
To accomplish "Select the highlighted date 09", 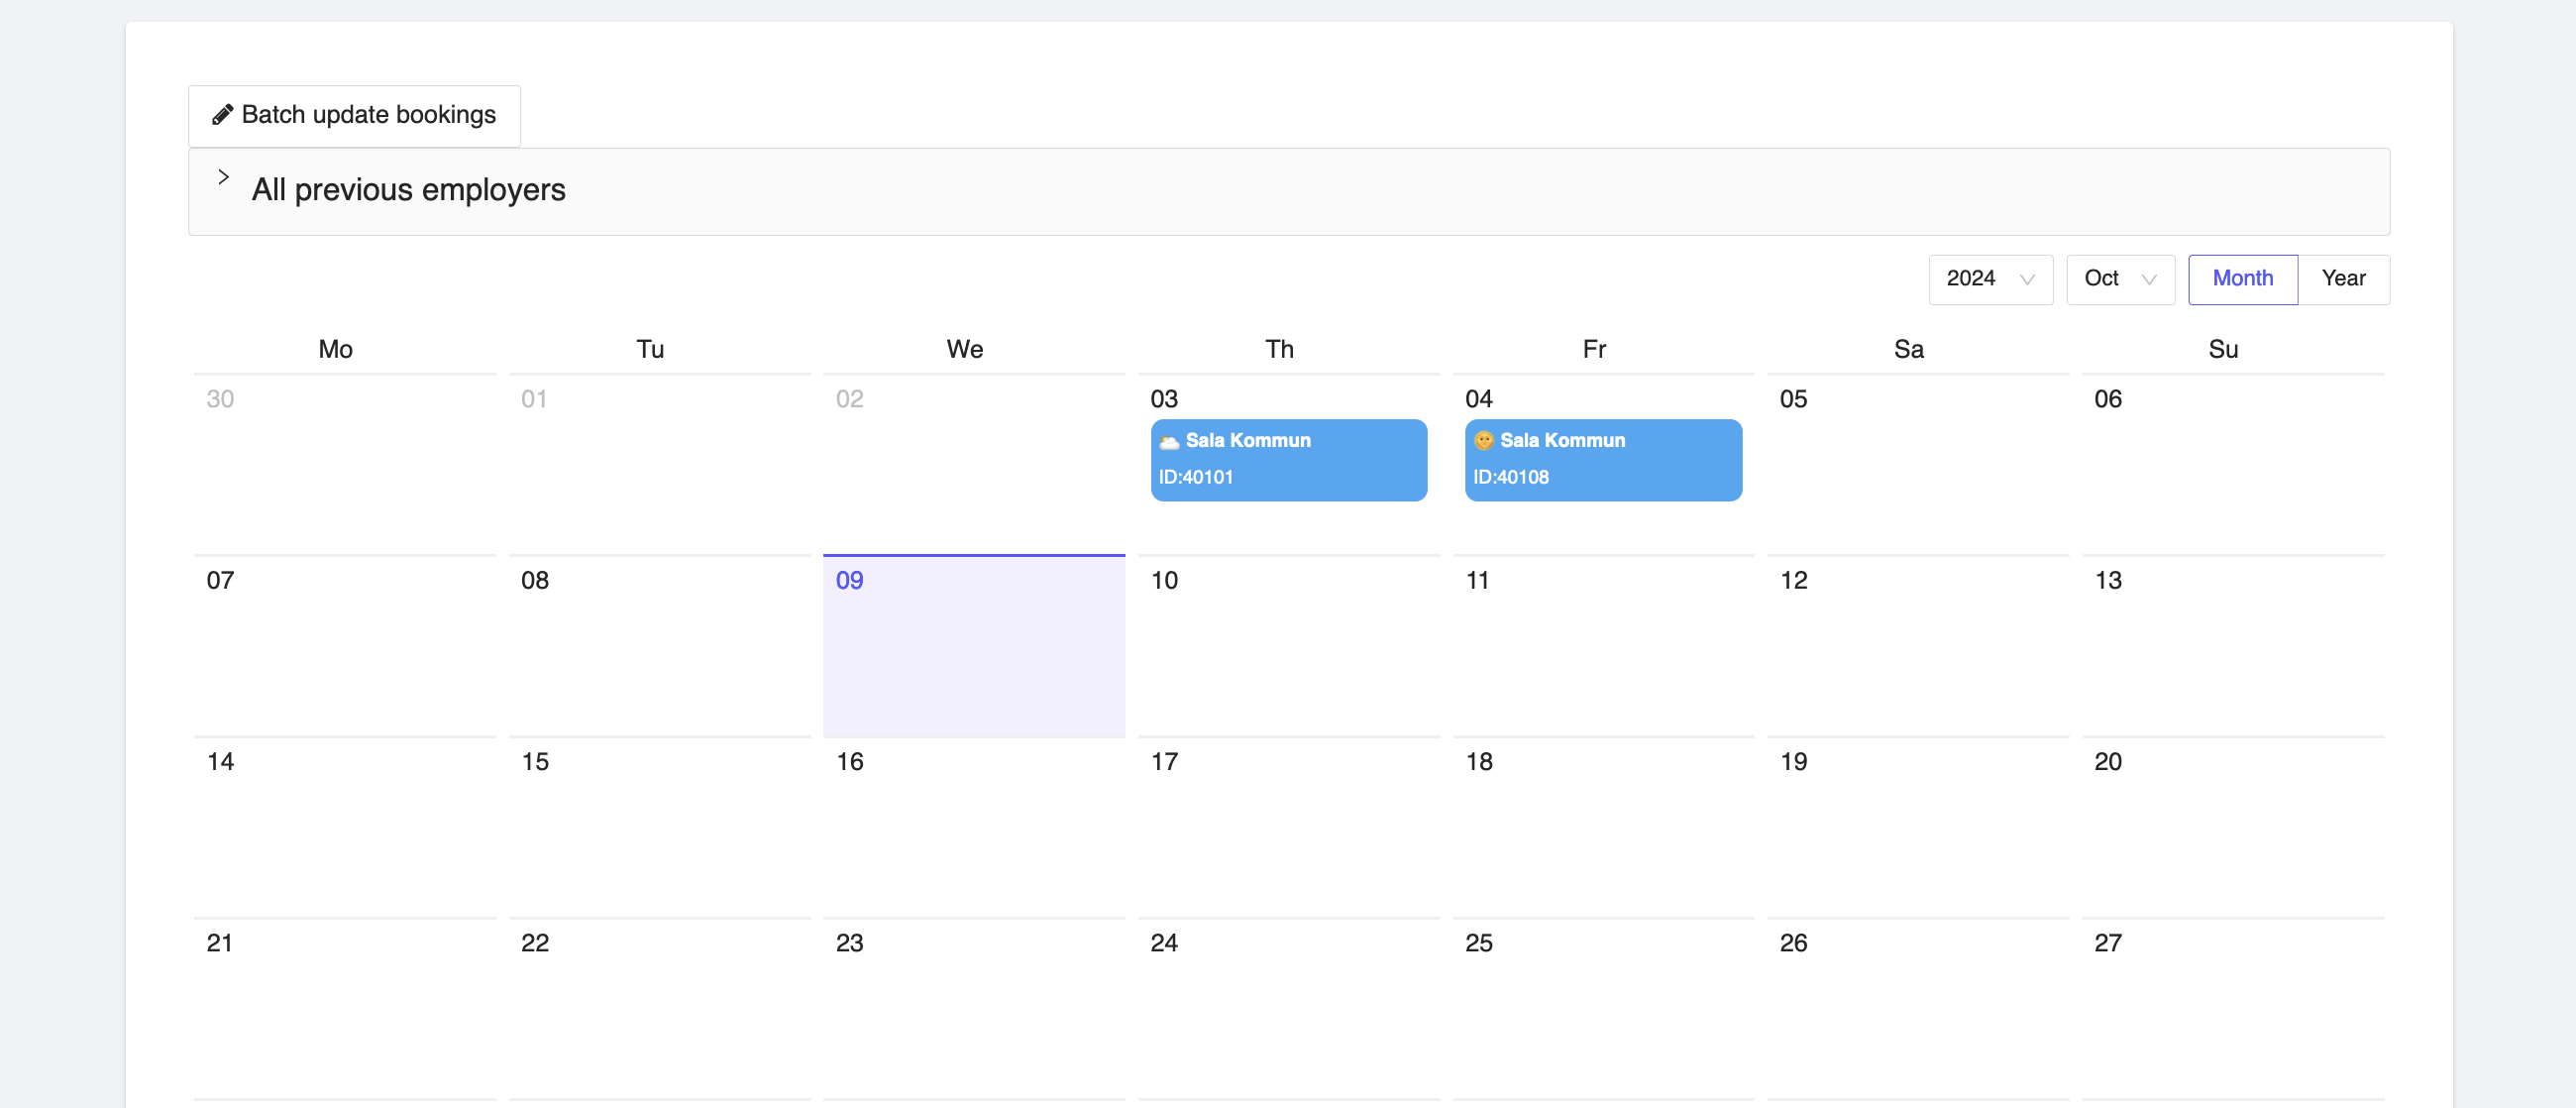I will coord(973,646).
